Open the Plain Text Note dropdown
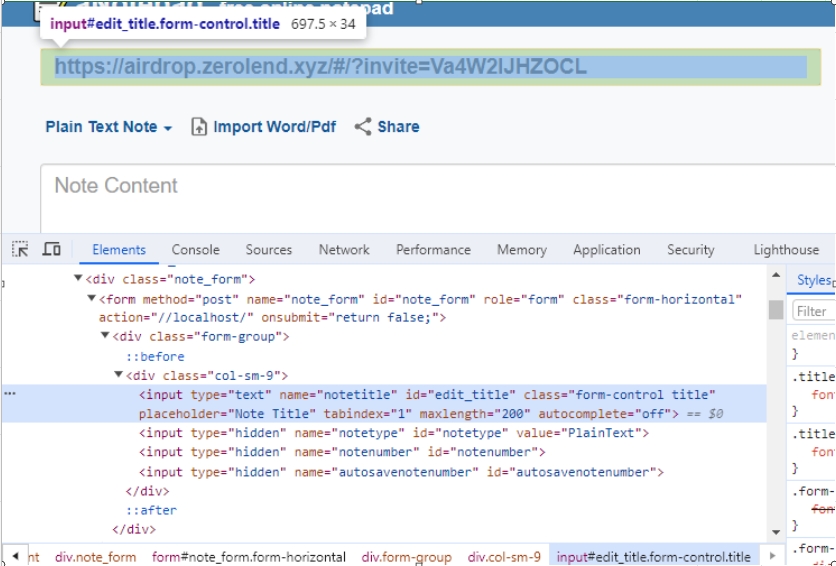 pyautogui.click(x=108, y=127)
